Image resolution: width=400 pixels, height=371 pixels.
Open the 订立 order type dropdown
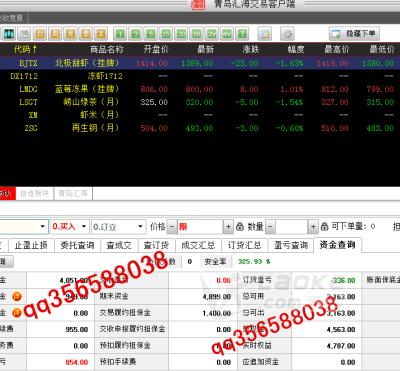pos(118,227)
